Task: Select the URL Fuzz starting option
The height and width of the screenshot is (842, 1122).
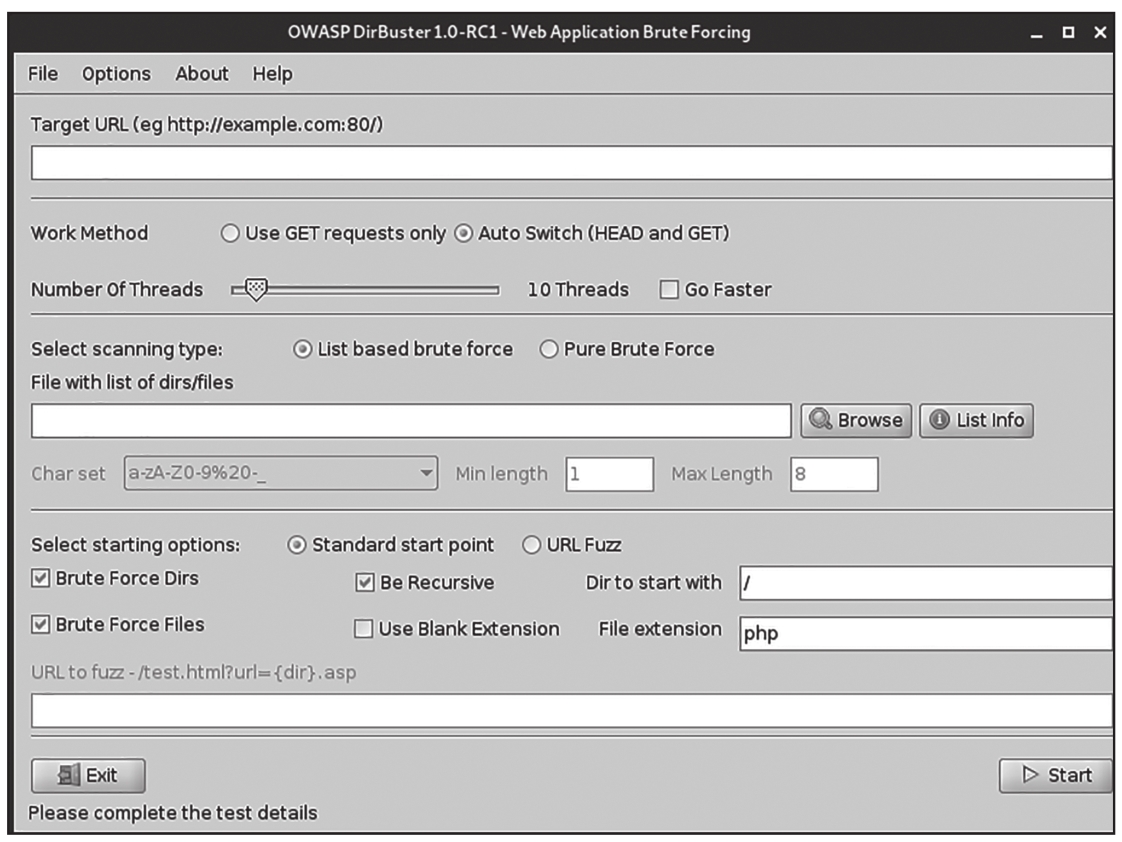Action: click(532, 546)
